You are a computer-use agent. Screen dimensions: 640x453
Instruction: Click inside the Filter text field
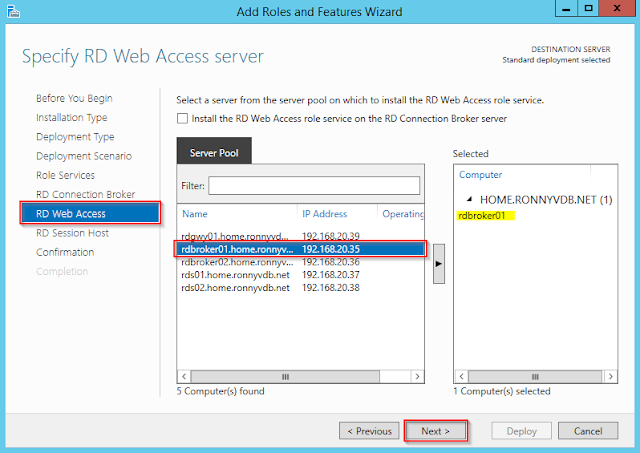[x=314, y=186]
